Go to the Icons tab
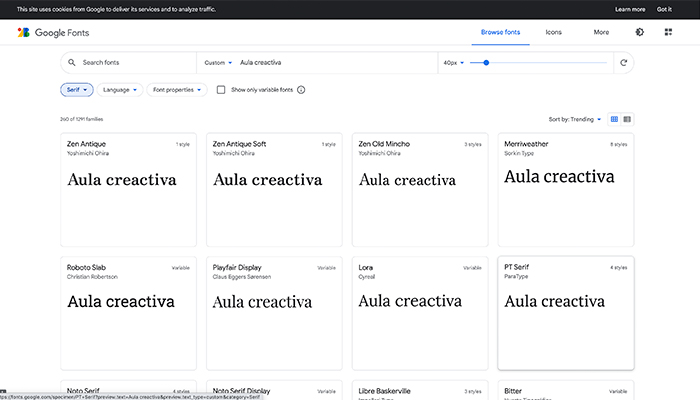The width and height of the screenshot is (700, 400). (554, 32)
